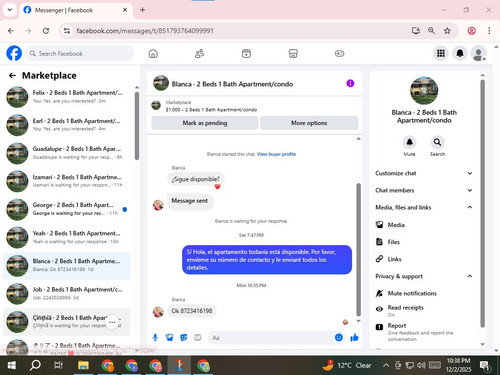Reload the page in Chrome
Image resolution: width=500 pixels, height=375 pixels.
(x=46, y=31)
